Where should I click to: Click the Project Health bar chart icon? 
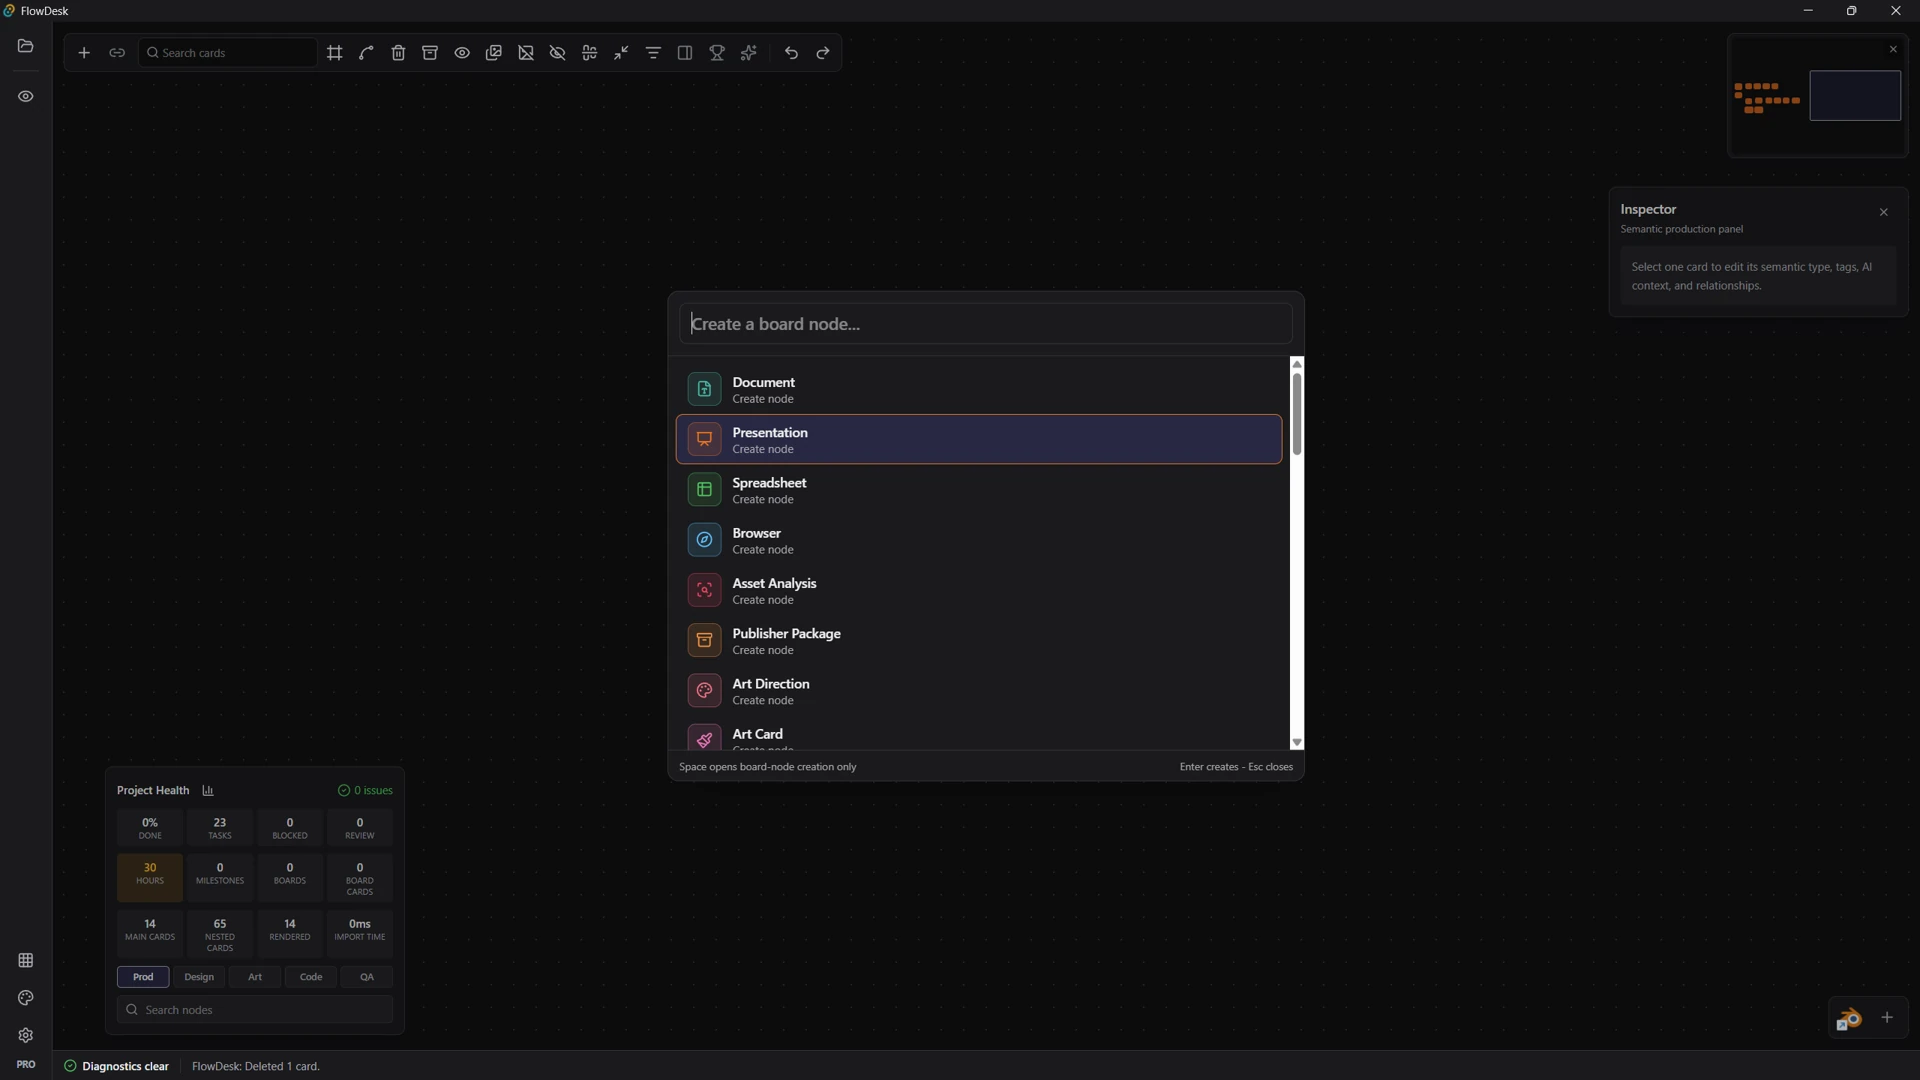208,791
